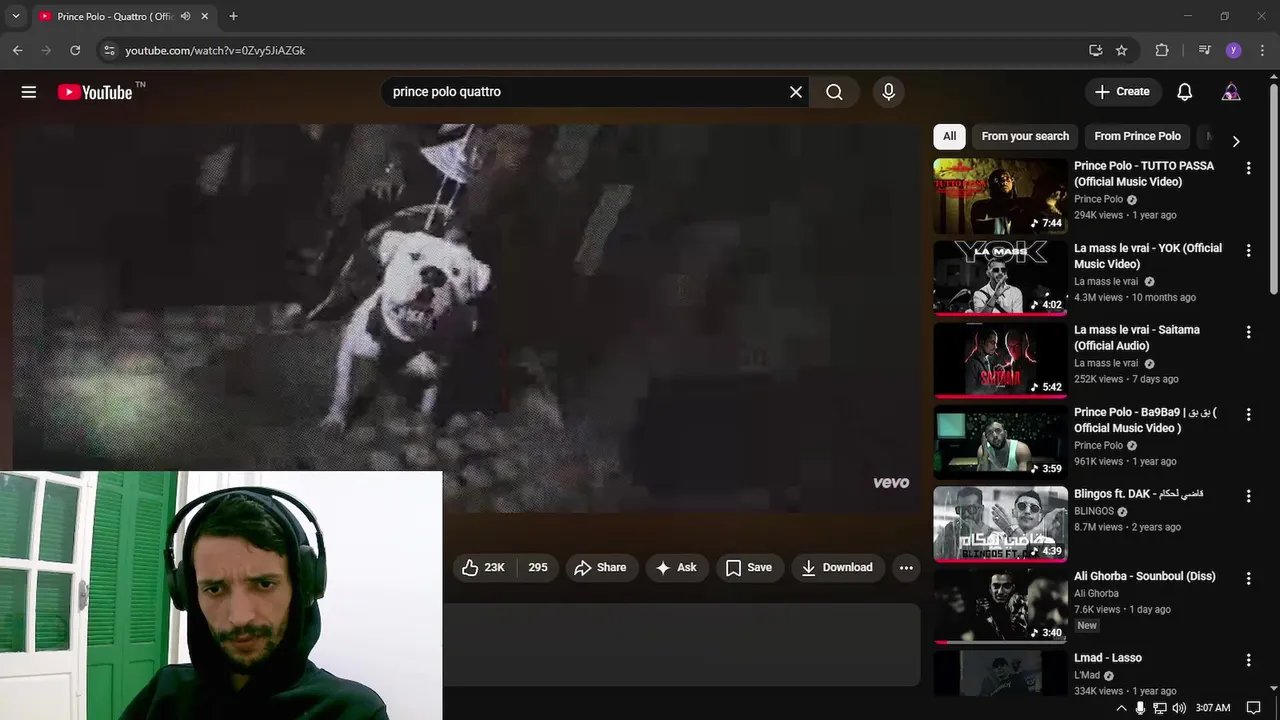
Task: Open more actions three-dot menu below video
Action: (x=906, y=567)
